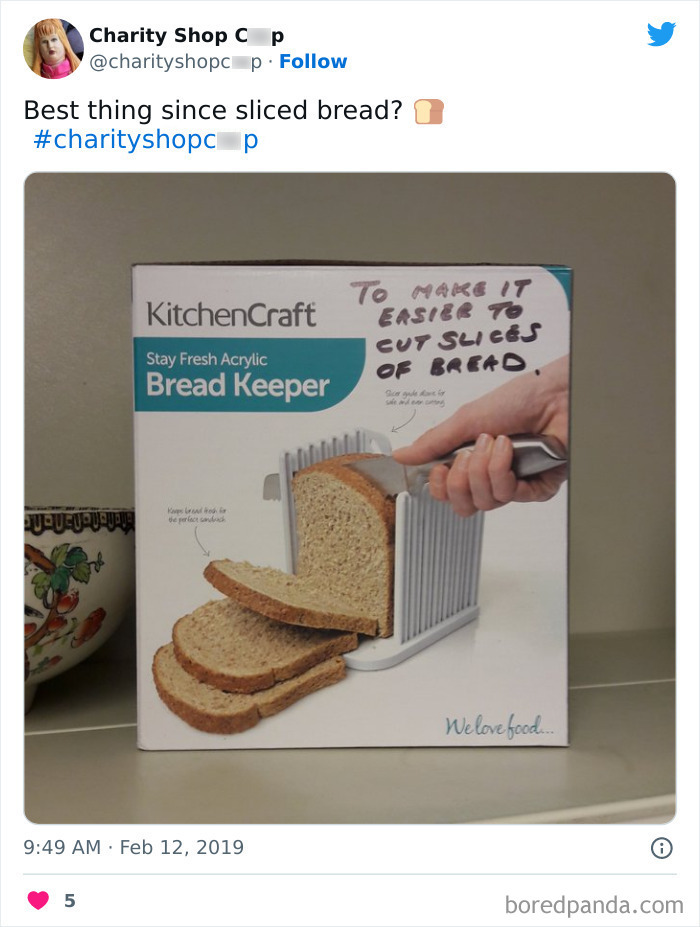700x927 pixels.
Task: Click the like count number 5
Action: pos(70,900)
